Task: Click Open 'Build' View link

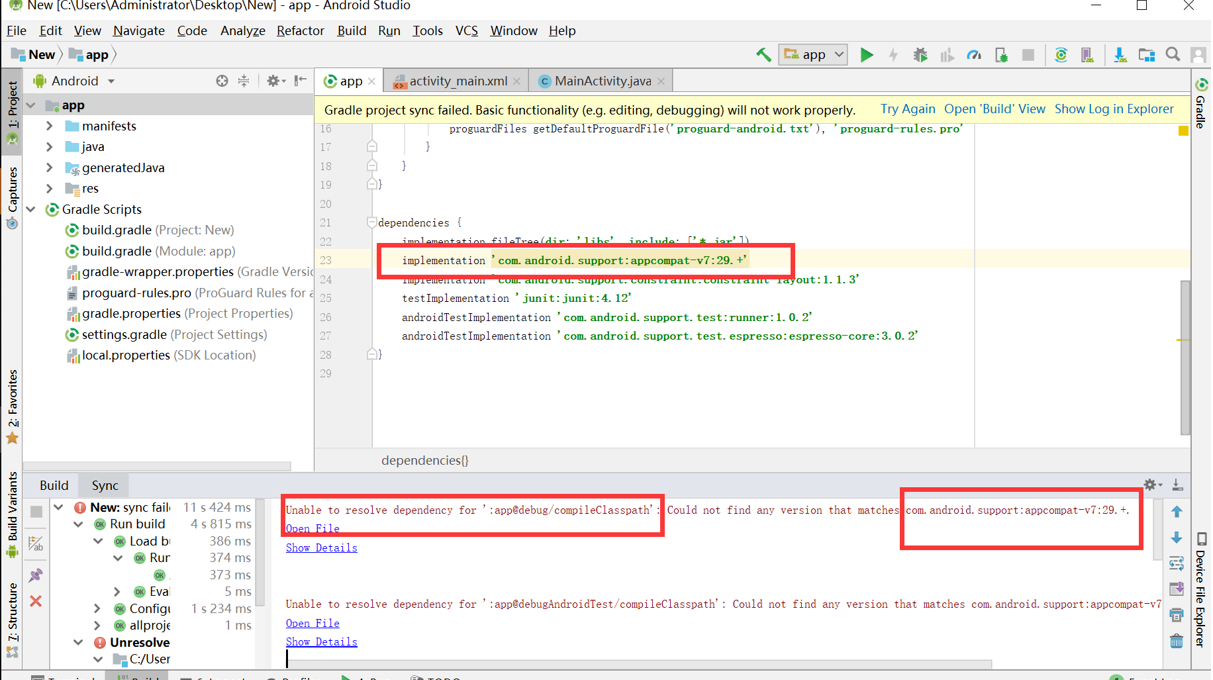Action: click(x=995, y=109)
